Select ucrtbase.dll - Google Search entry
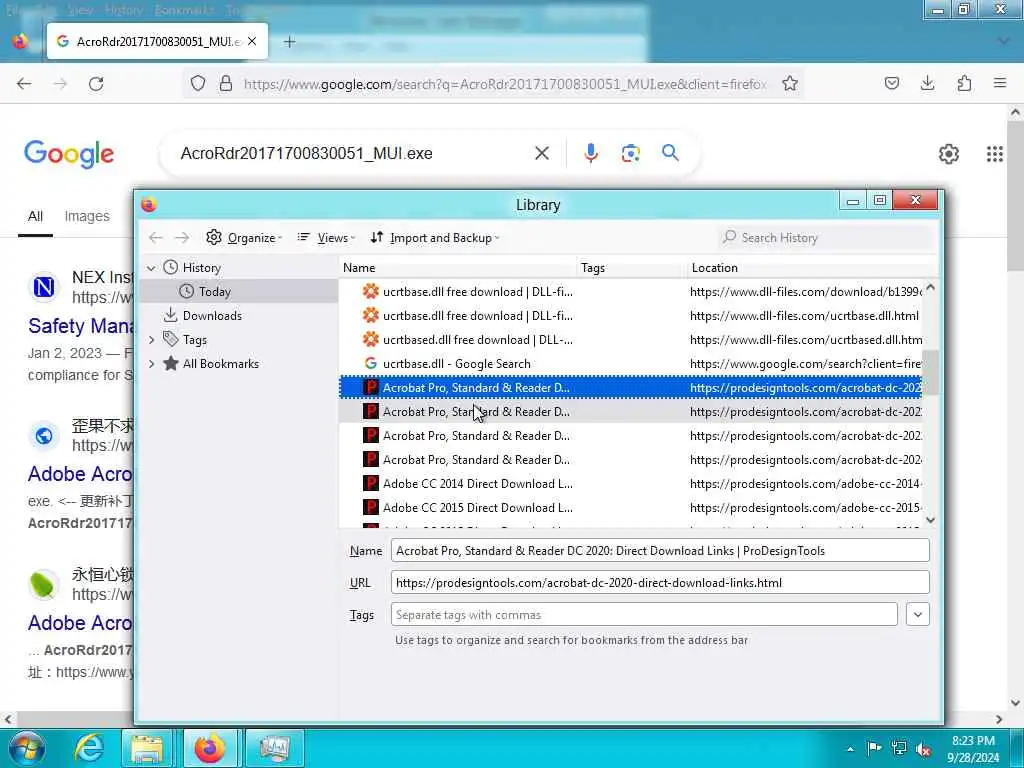The width and height of the screenshot is (1024, 768). click(x=630, y=364)
